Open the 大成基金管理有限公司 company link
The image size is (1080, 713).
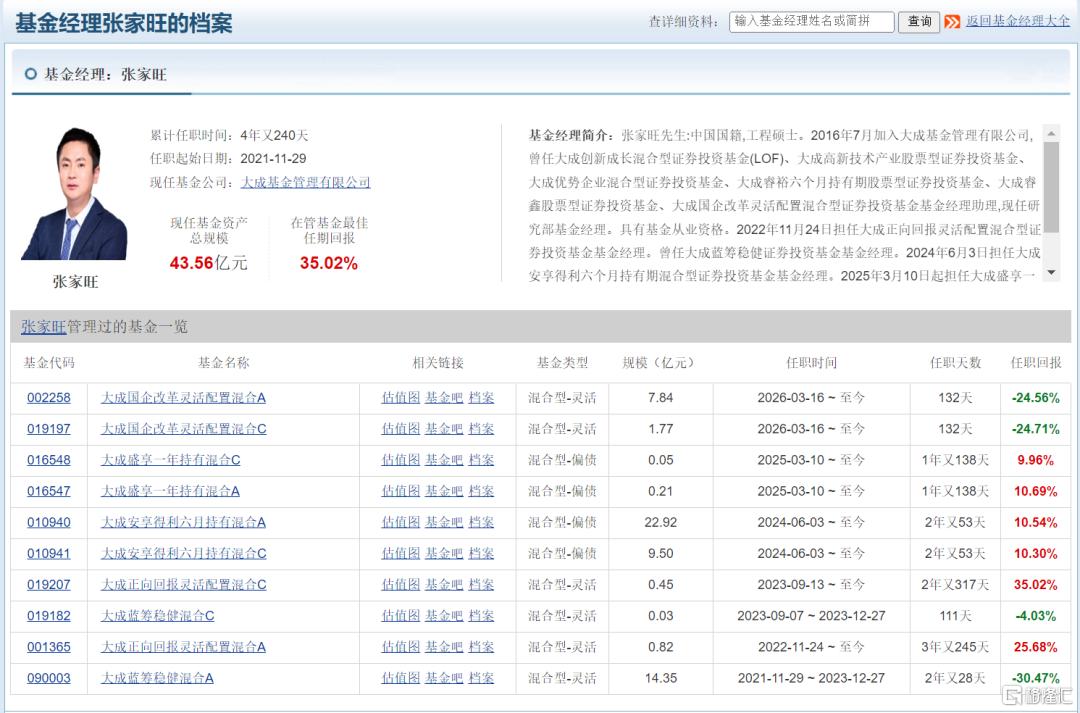click(x=305, y=183)
